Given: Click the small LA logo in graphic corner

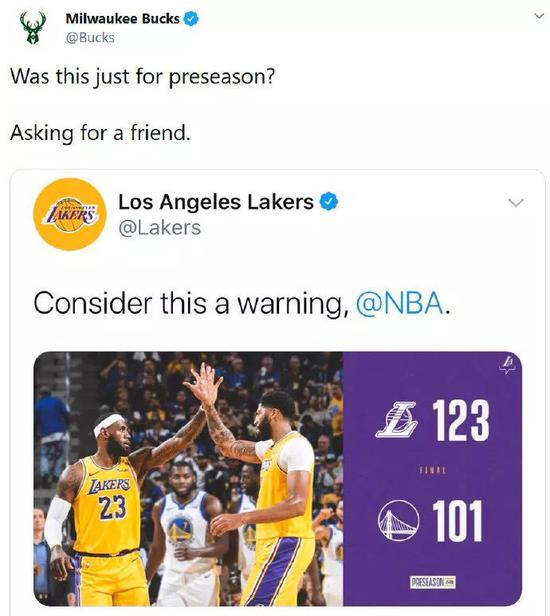Looking at the screenshot, I should [x=507, y=365].
